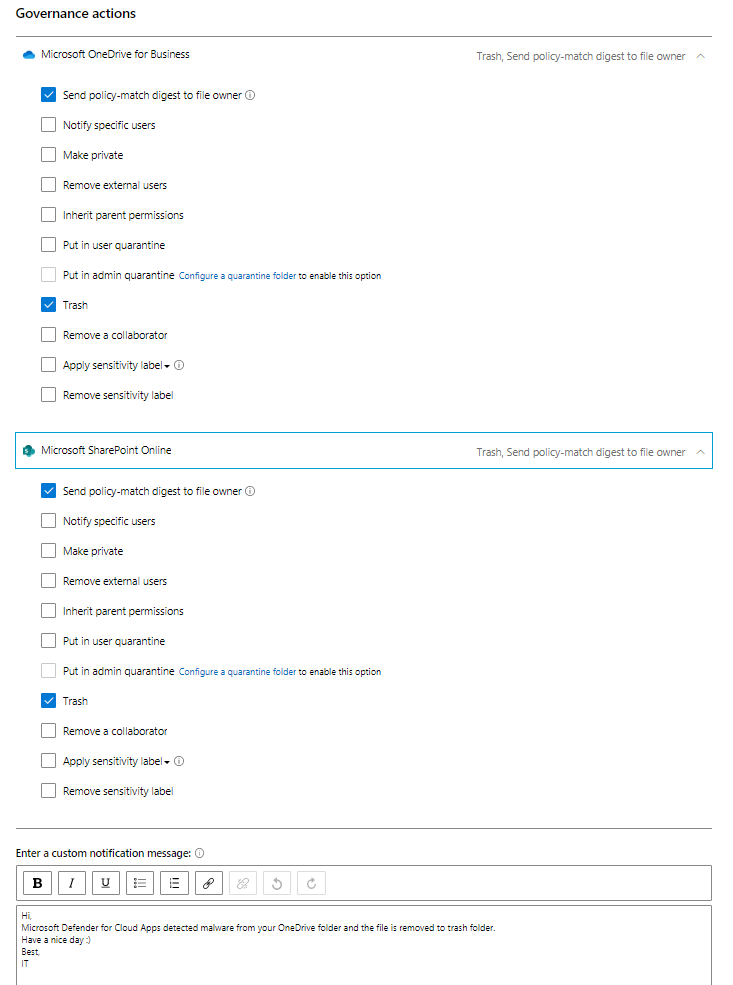Insert a bulleted list
Viewport: 733px width, 985px height.
[x=140, y=883]
